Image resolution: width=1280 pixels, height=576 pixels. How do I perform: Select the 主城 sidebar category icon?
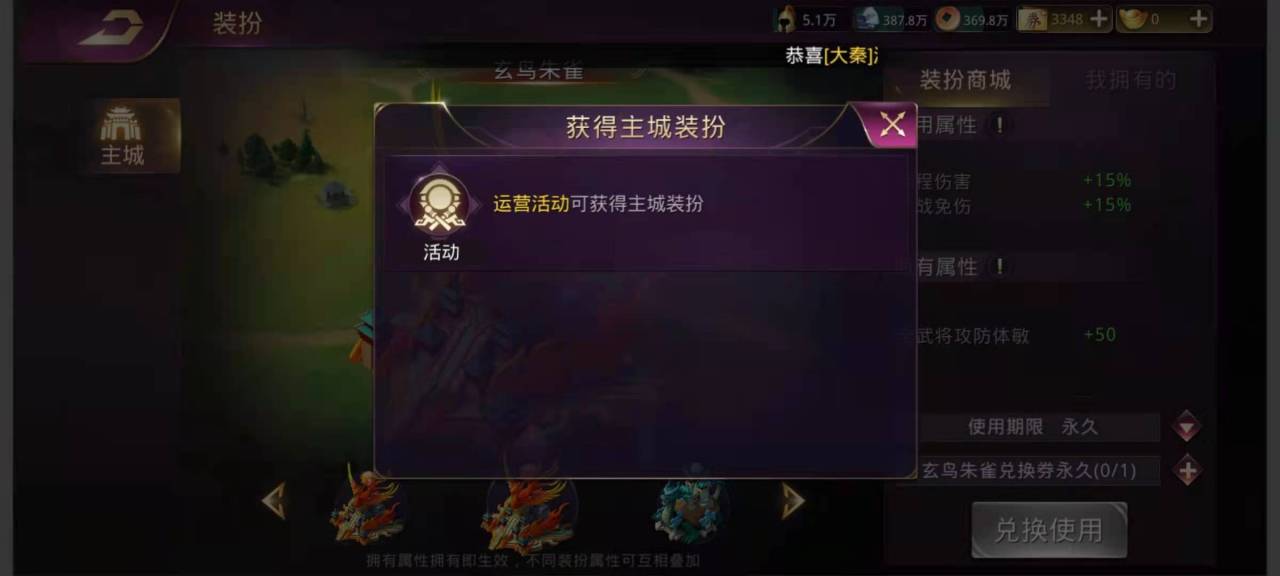122,136
